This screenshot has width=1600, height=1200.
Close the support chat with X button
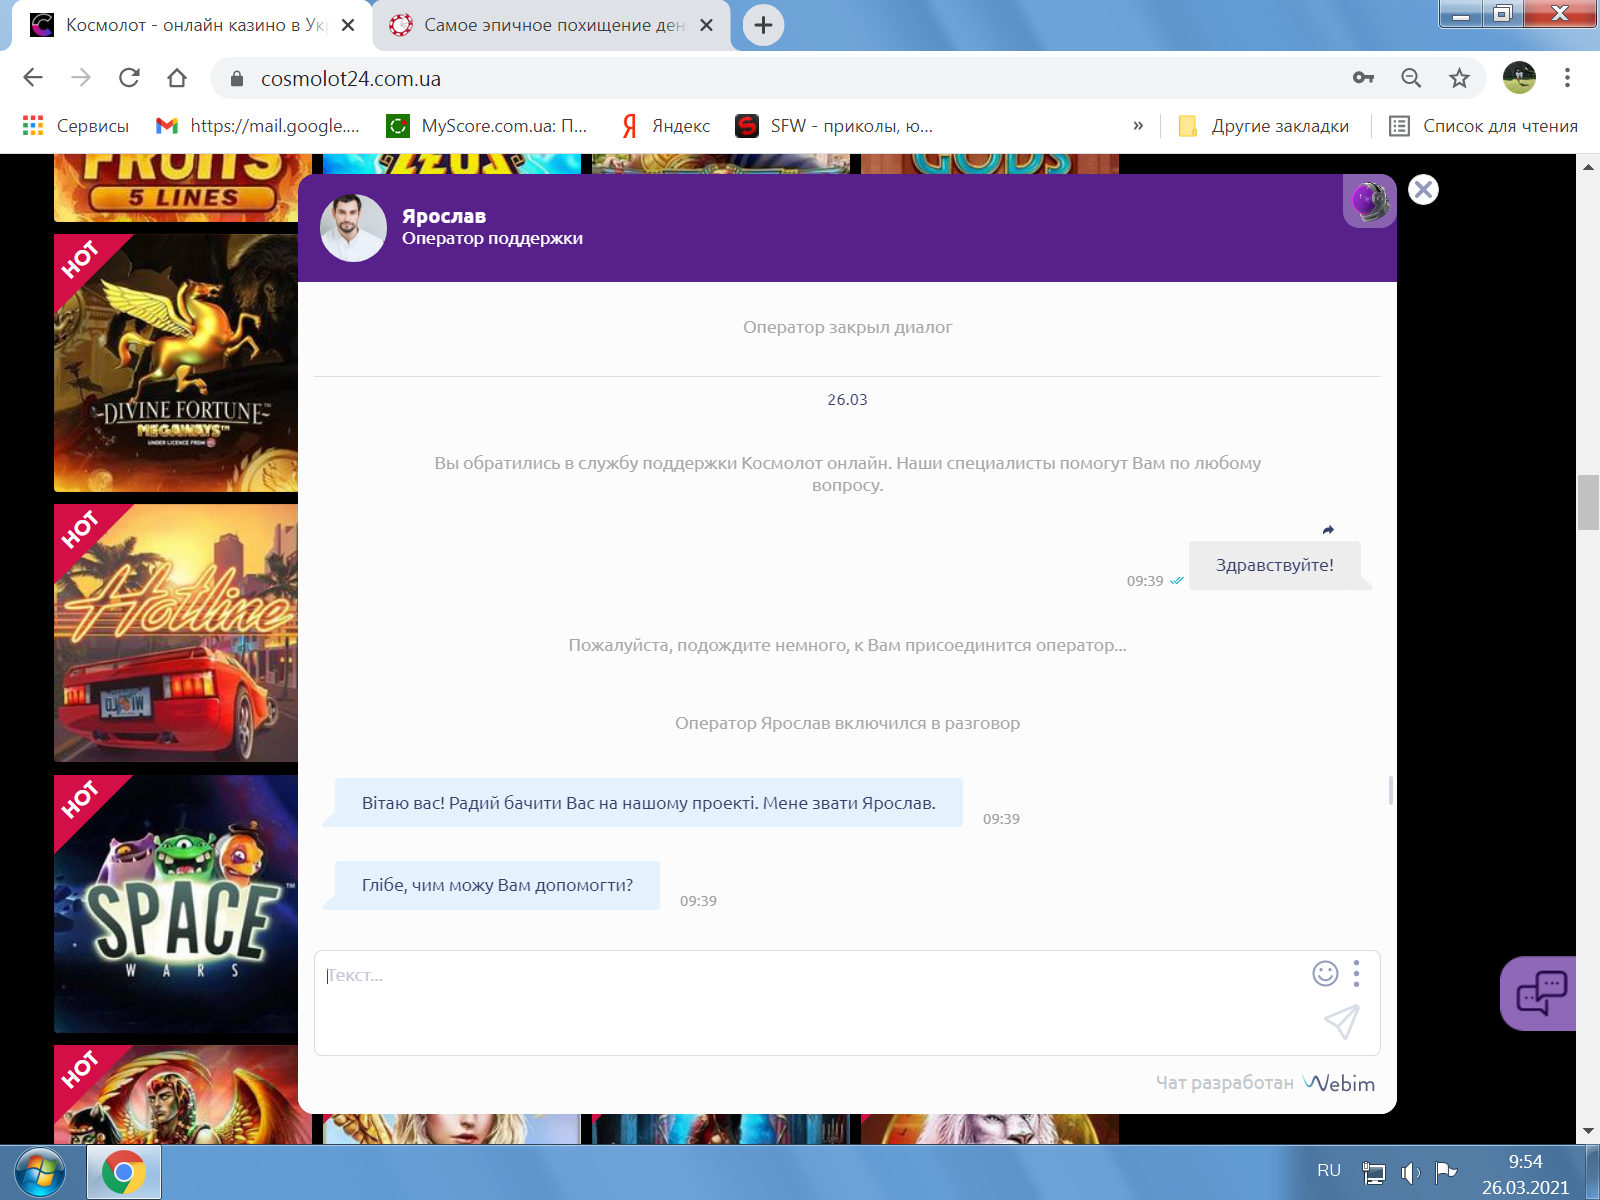[1423, 189]
